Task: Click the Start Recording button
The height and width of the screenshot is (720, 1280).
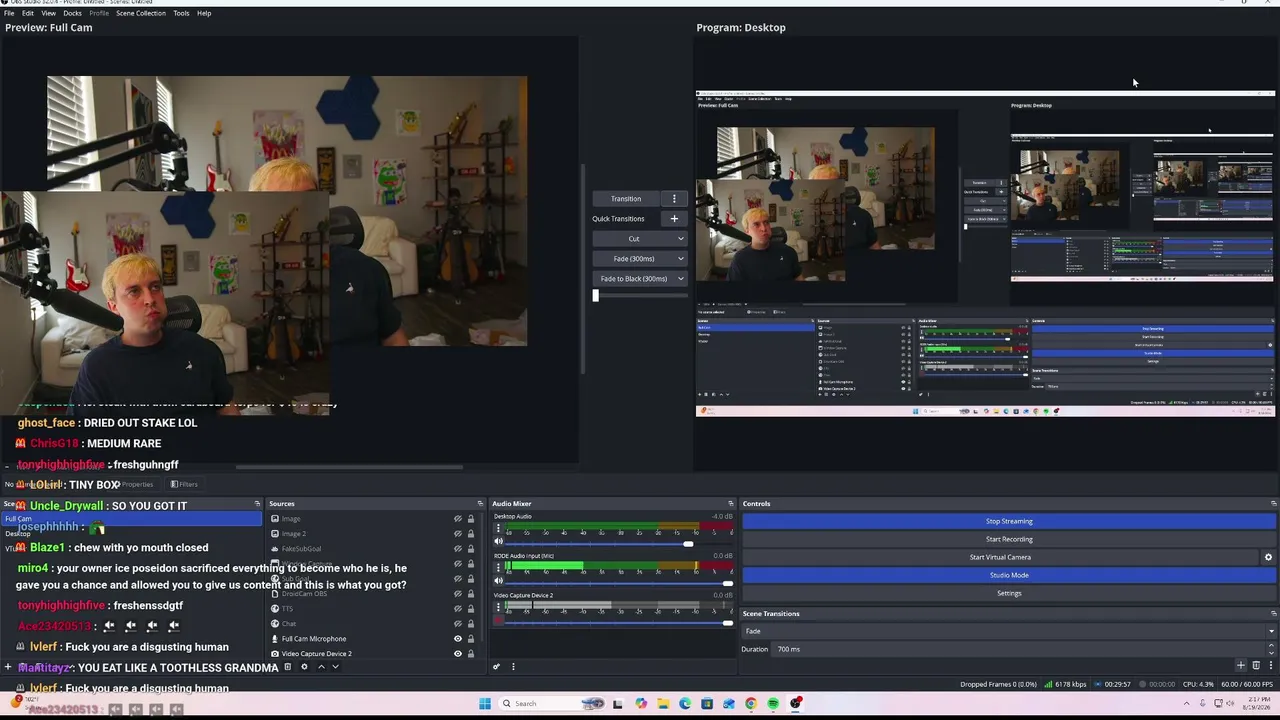Action: tap(1009, 539)
